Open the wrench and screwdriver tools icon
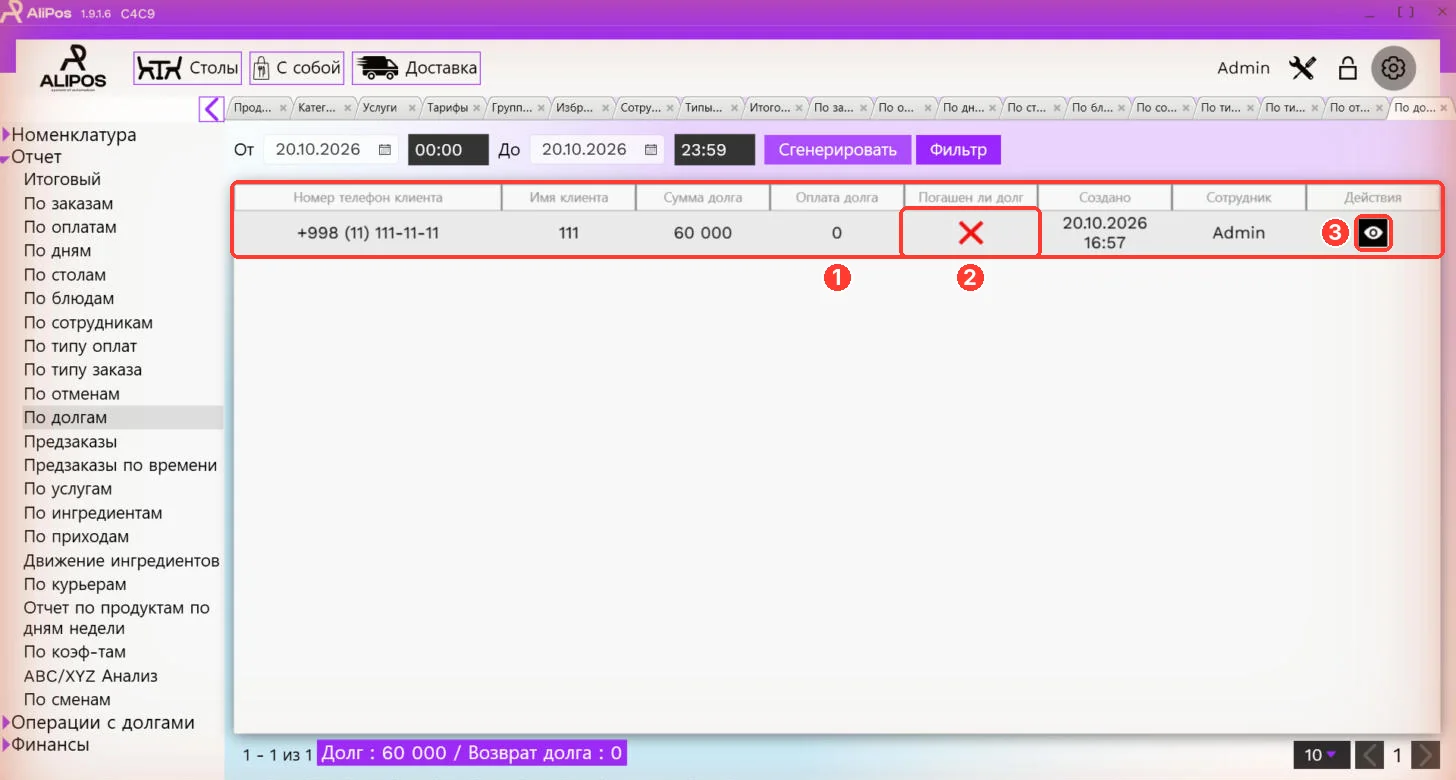This screenshot has height=780, width=1456. pyautogui.click(x=1303, y=68)
